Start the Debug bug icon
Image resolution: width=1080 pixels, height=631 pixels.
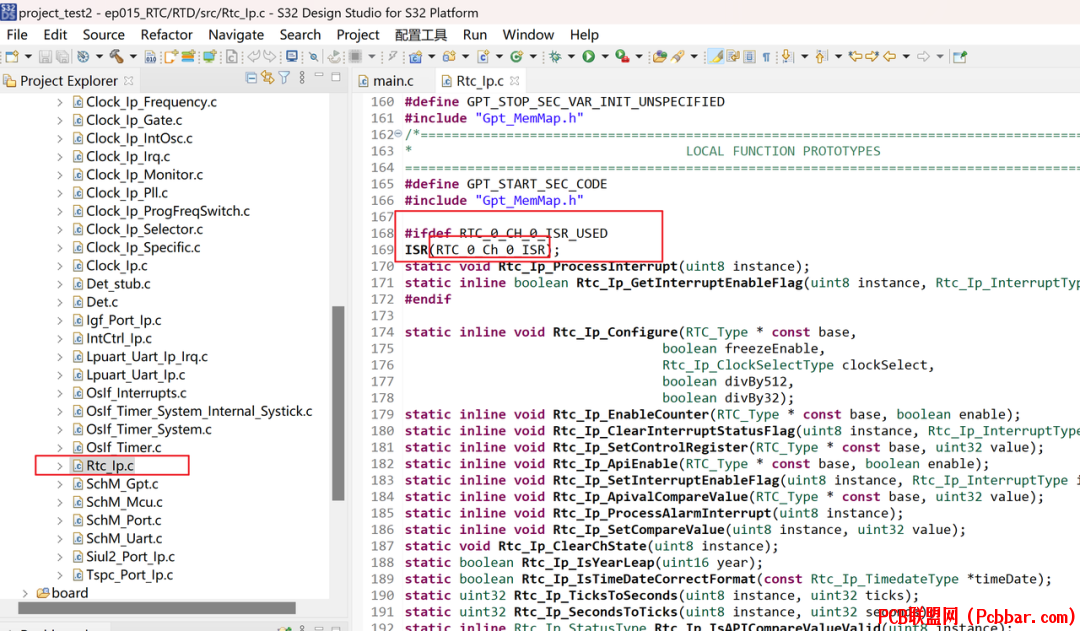[555, 56]
